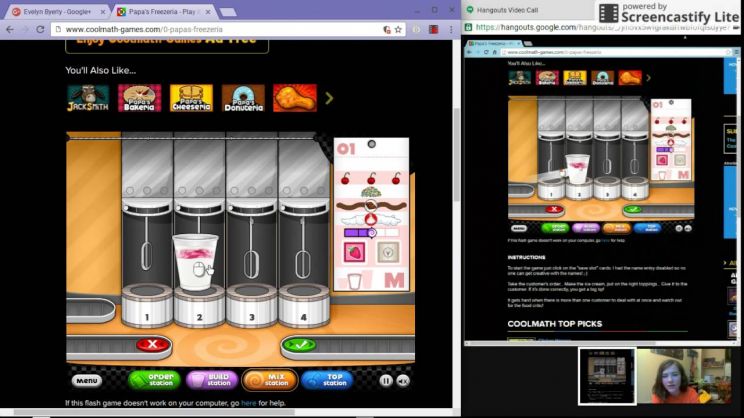Click mixer base number 3
The width and height of the screenshot is (744, 418).
pyautogui.click(x=251, y=307)
